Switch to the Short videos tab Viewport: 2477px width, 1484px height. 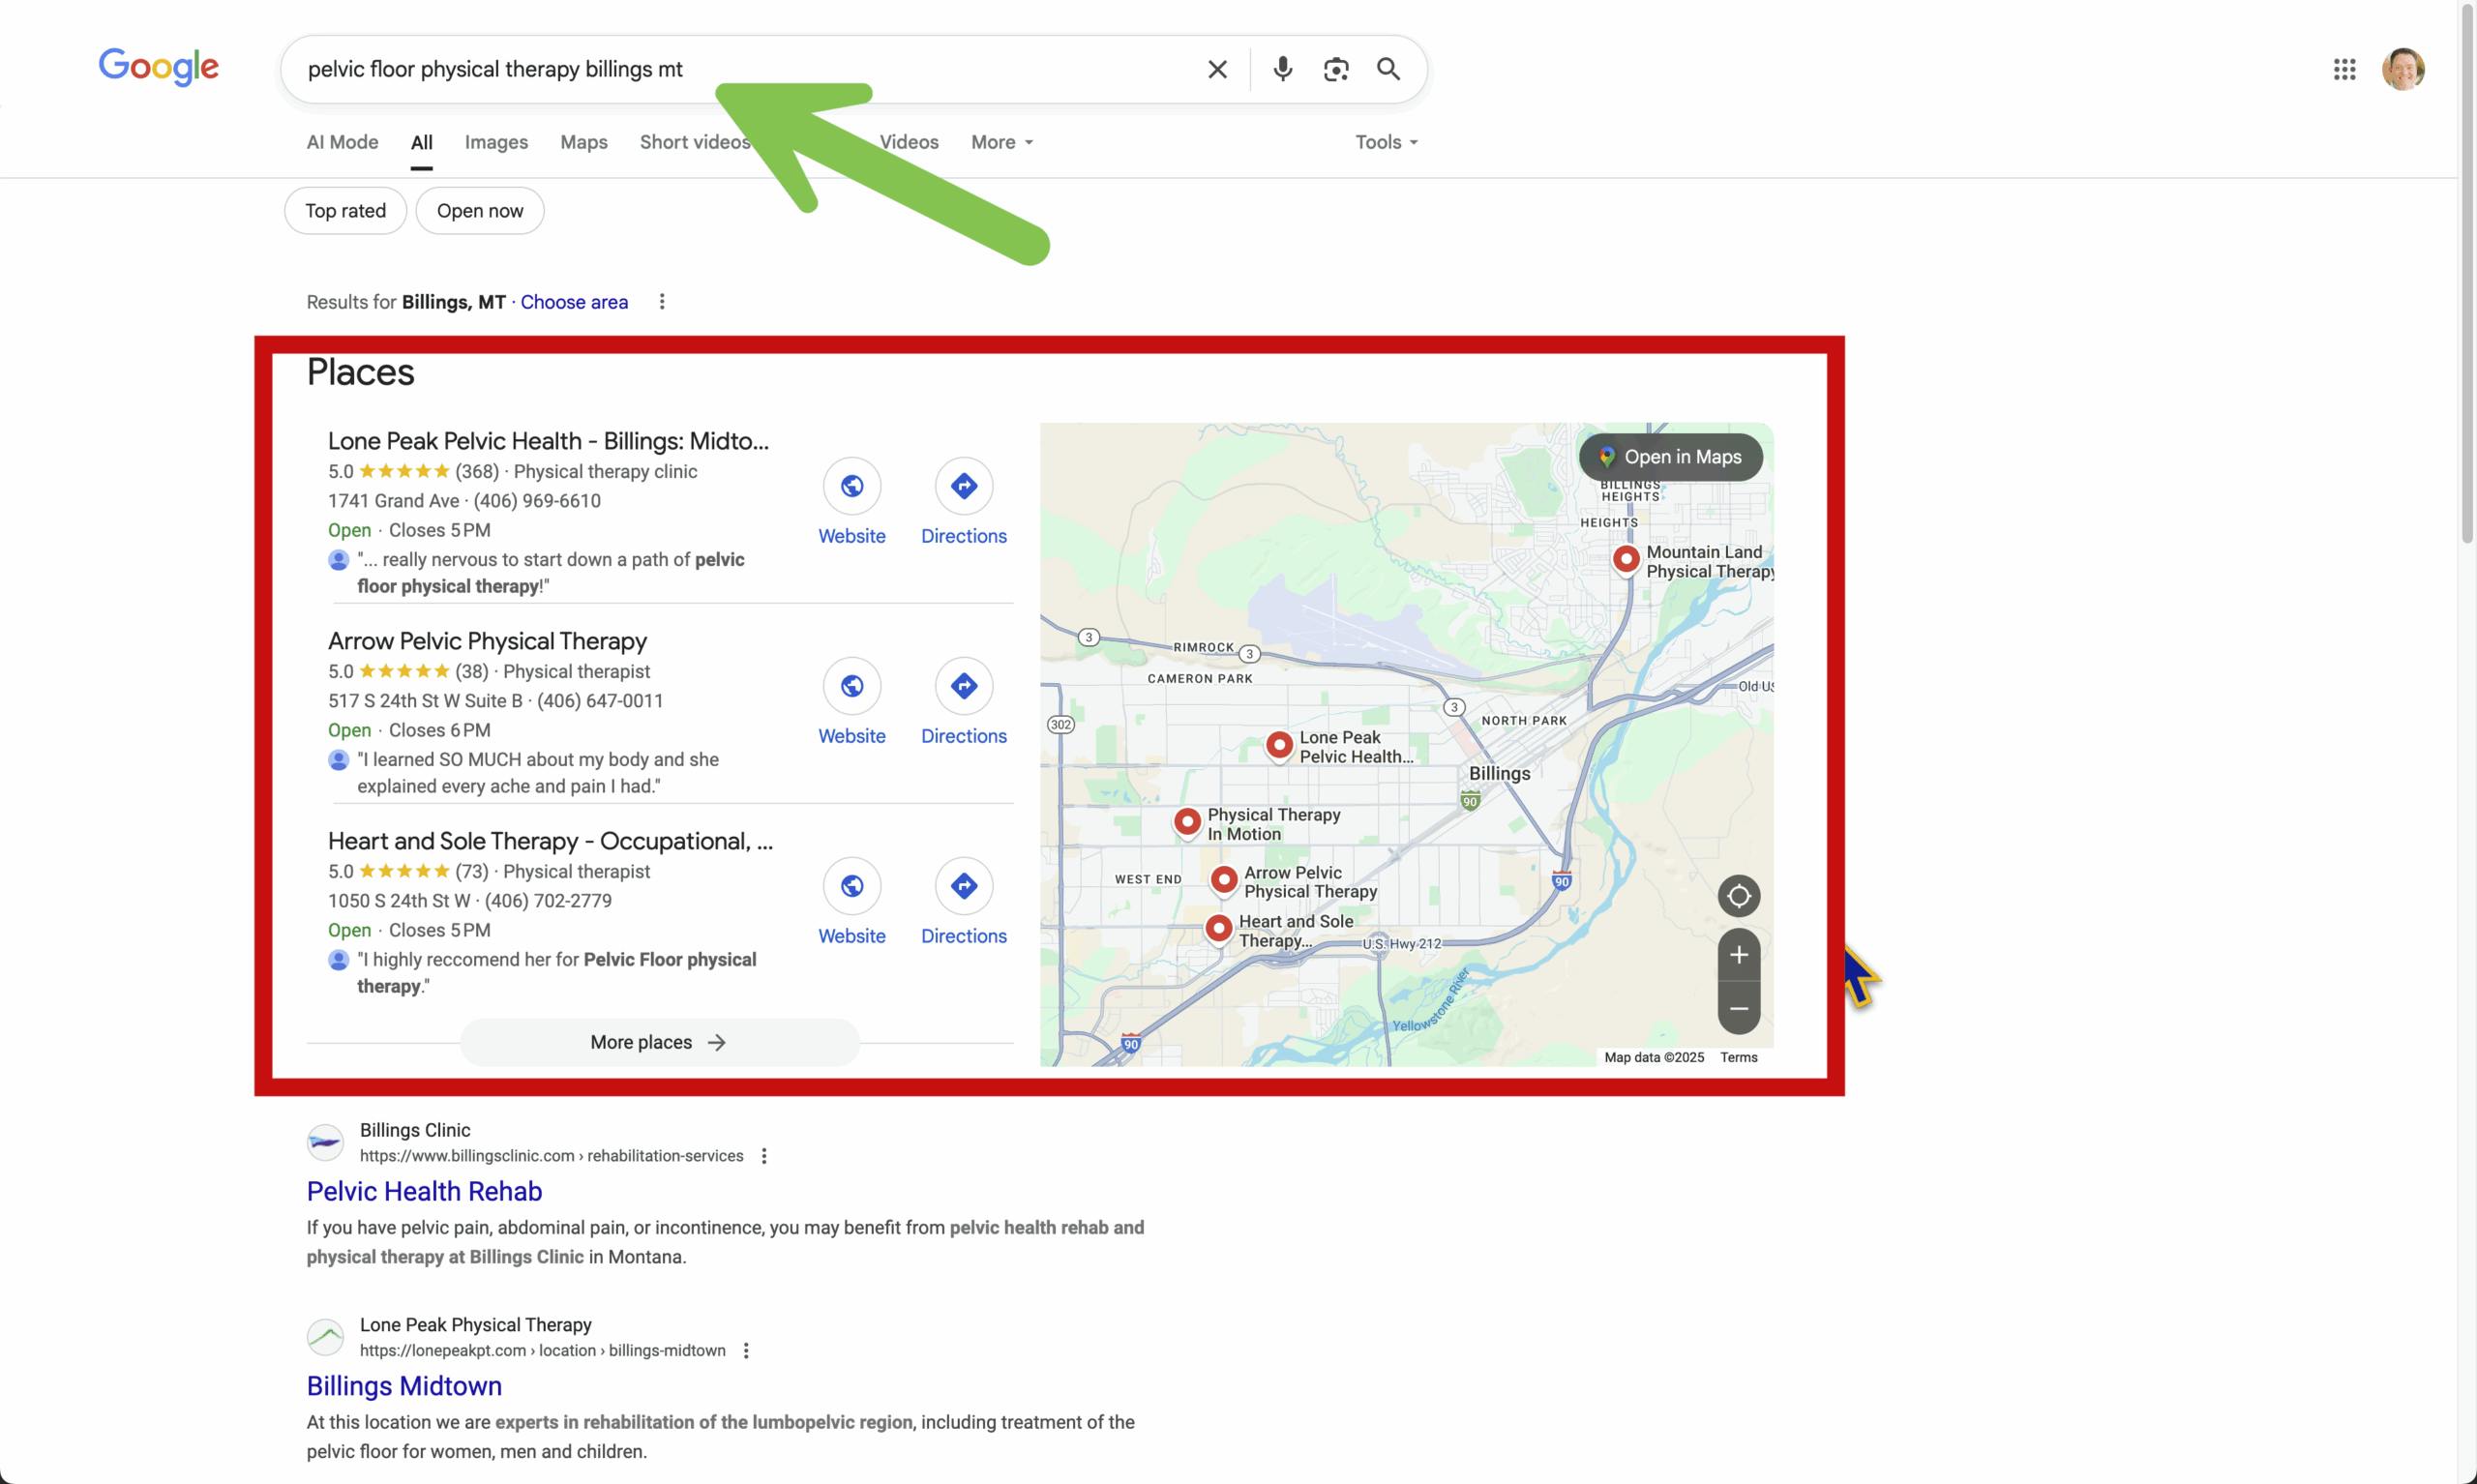(695, 142)
